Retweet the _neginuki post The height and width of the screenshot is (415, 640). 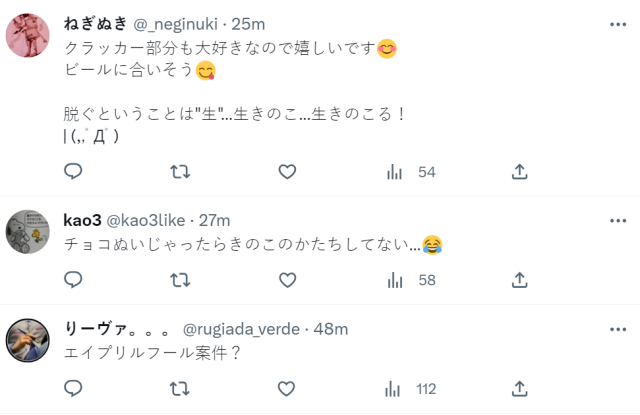tap(180, 172)
